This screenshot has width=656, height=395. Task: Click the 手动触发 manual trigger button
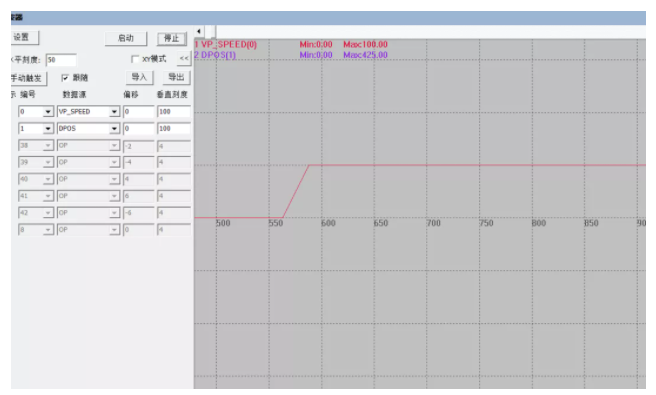click(28, 78)
